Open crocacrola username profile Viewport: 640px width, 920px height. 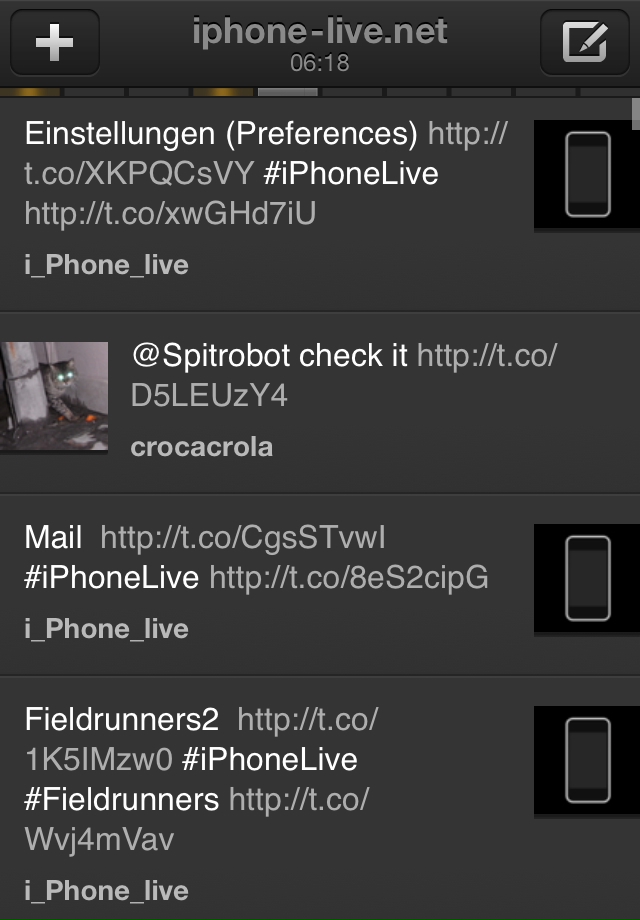(202, 447)
